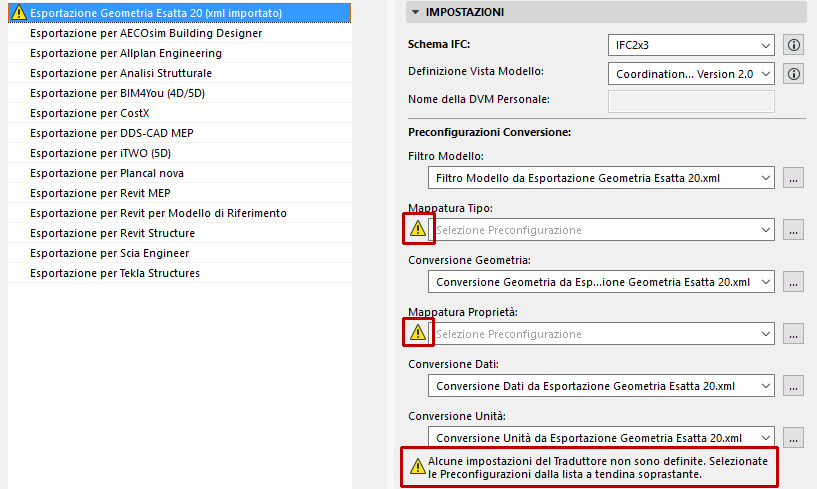Open options button for Conversione Dati
Screen dimensions: 817x489
click(794, 386)
